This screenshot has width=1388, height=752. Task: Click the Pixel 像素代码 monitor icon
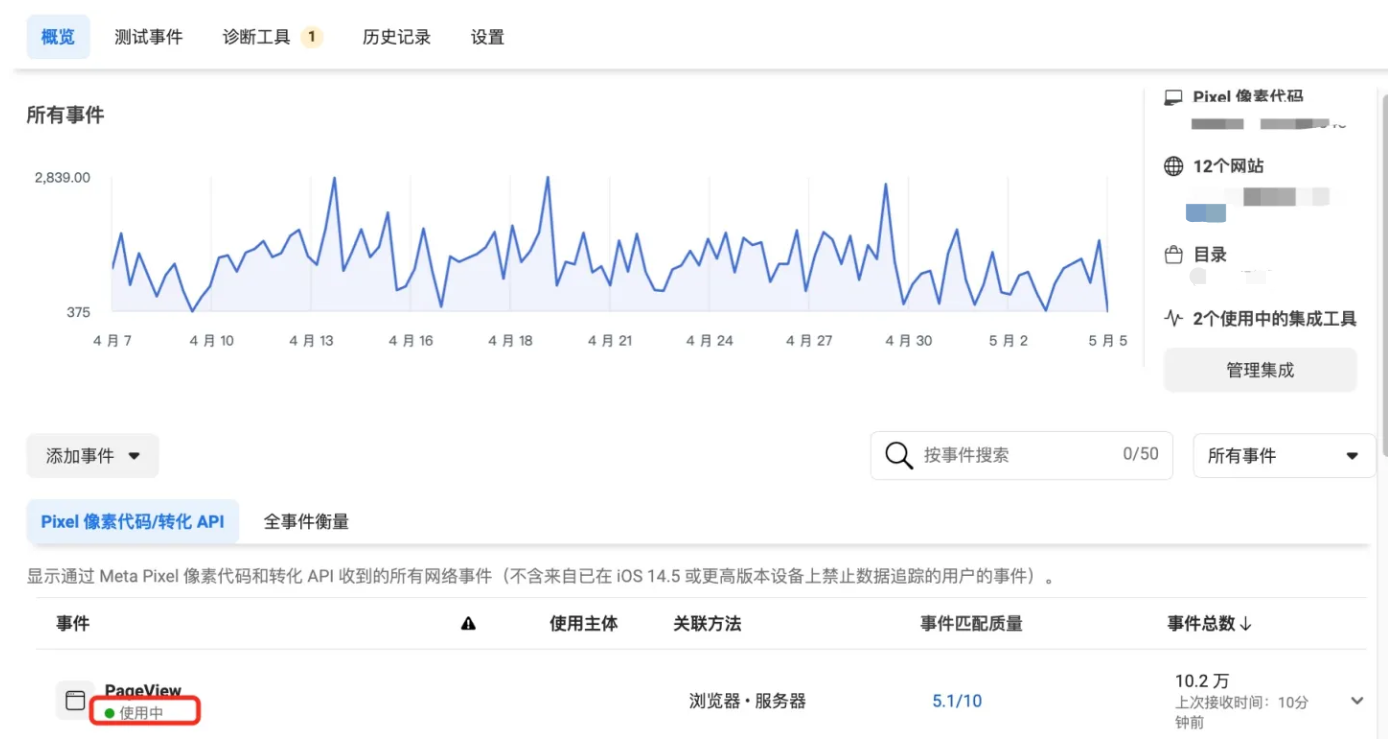1172,95
